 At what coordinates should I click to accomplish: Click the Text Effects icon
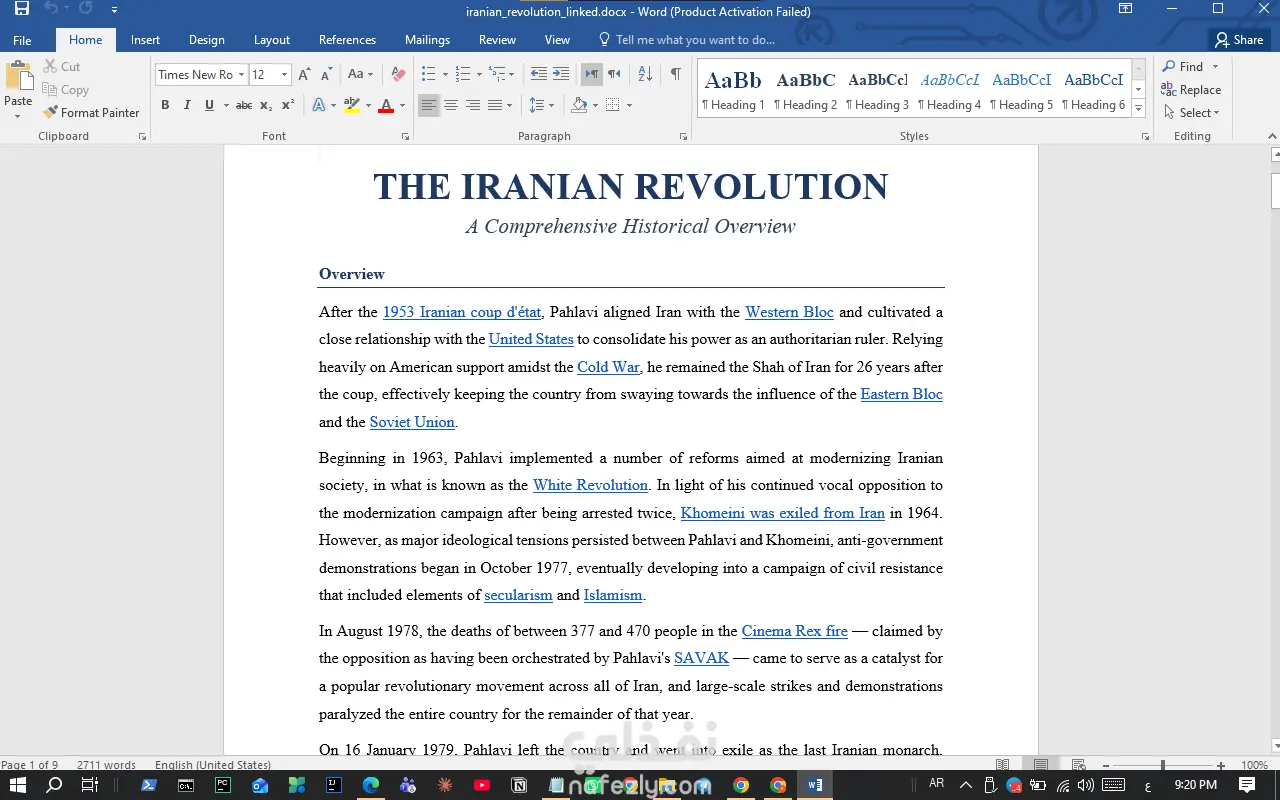(319, 105)
